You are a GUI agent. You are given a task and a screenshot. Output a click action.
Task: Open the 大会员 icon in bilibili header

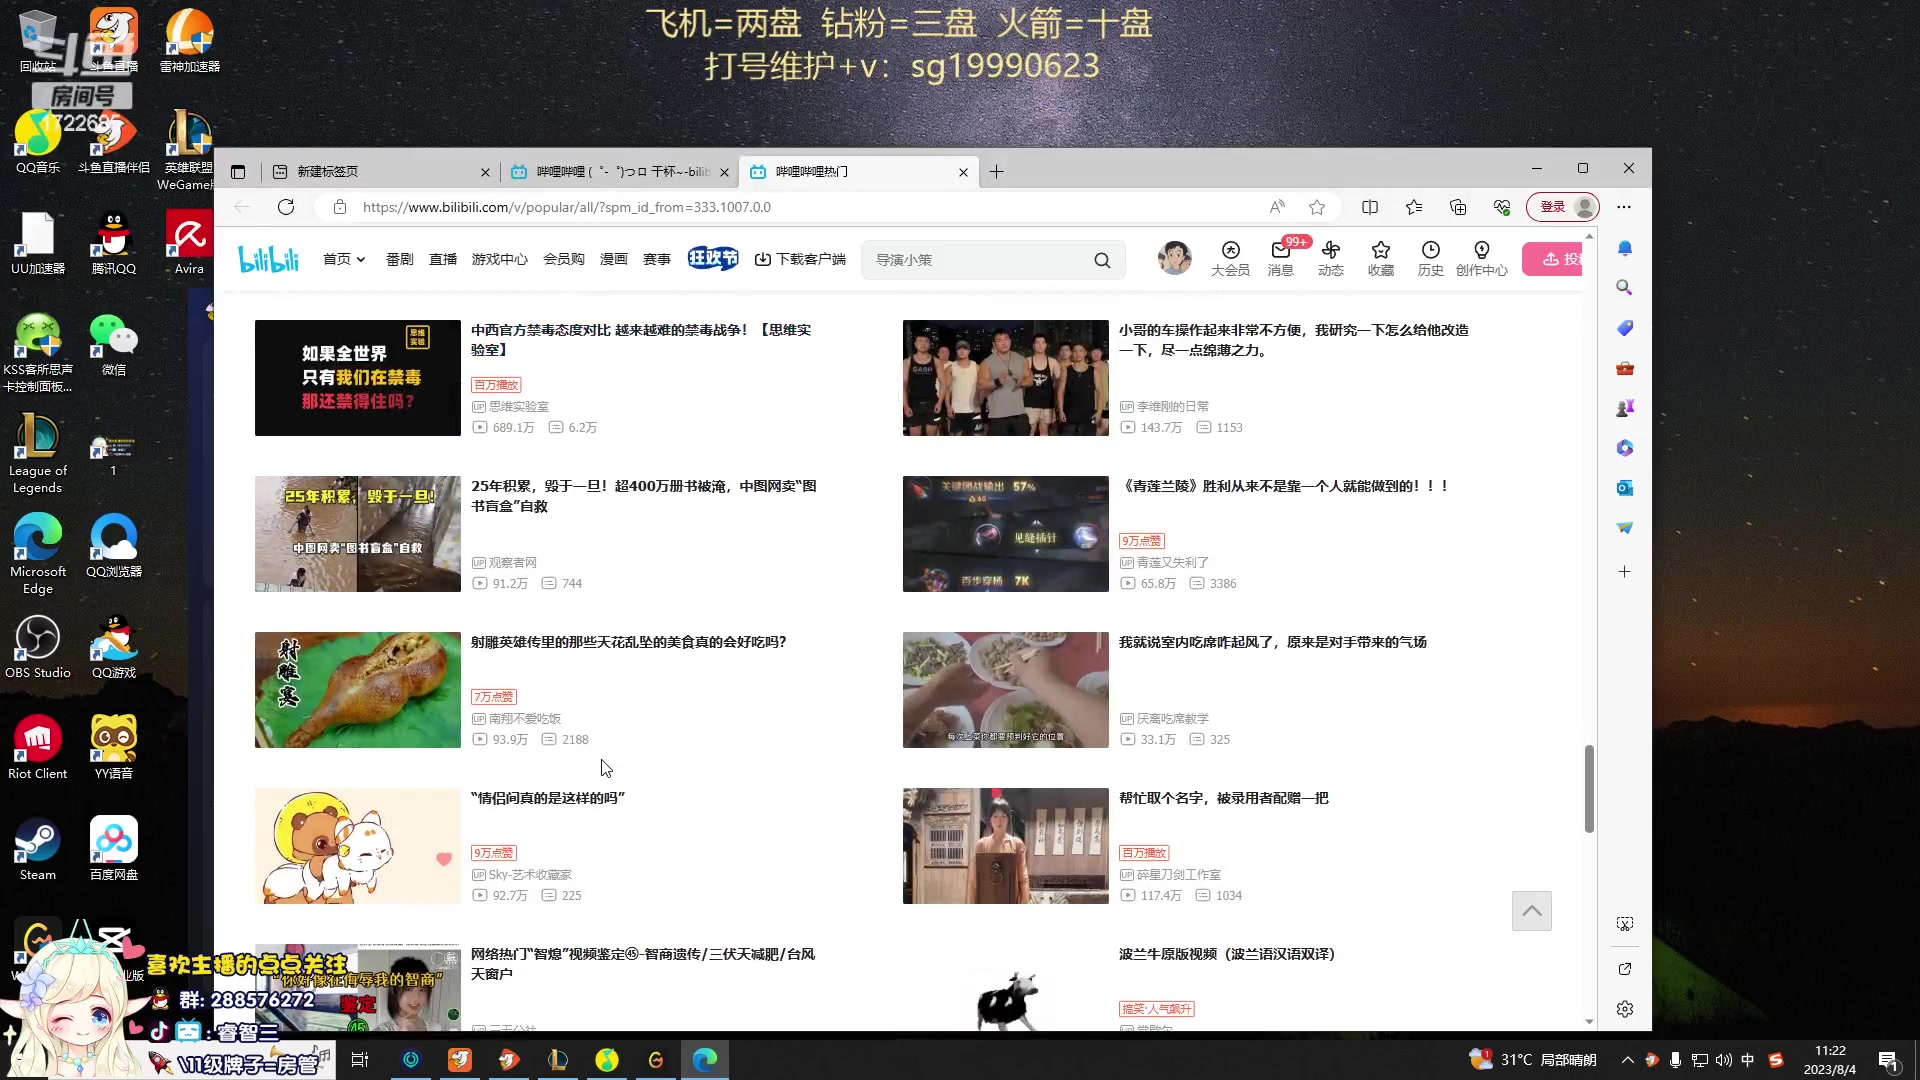1230,258
